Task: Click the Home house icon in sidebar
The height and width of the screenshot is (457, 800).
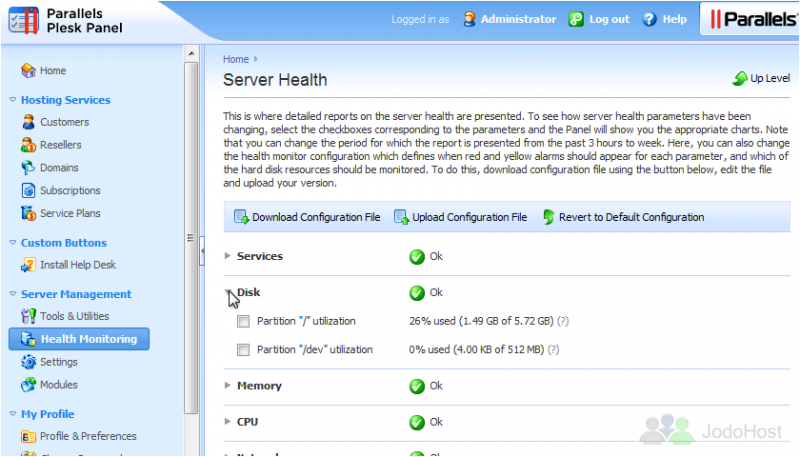Action: pyautogui.click(x=28, y=70)
